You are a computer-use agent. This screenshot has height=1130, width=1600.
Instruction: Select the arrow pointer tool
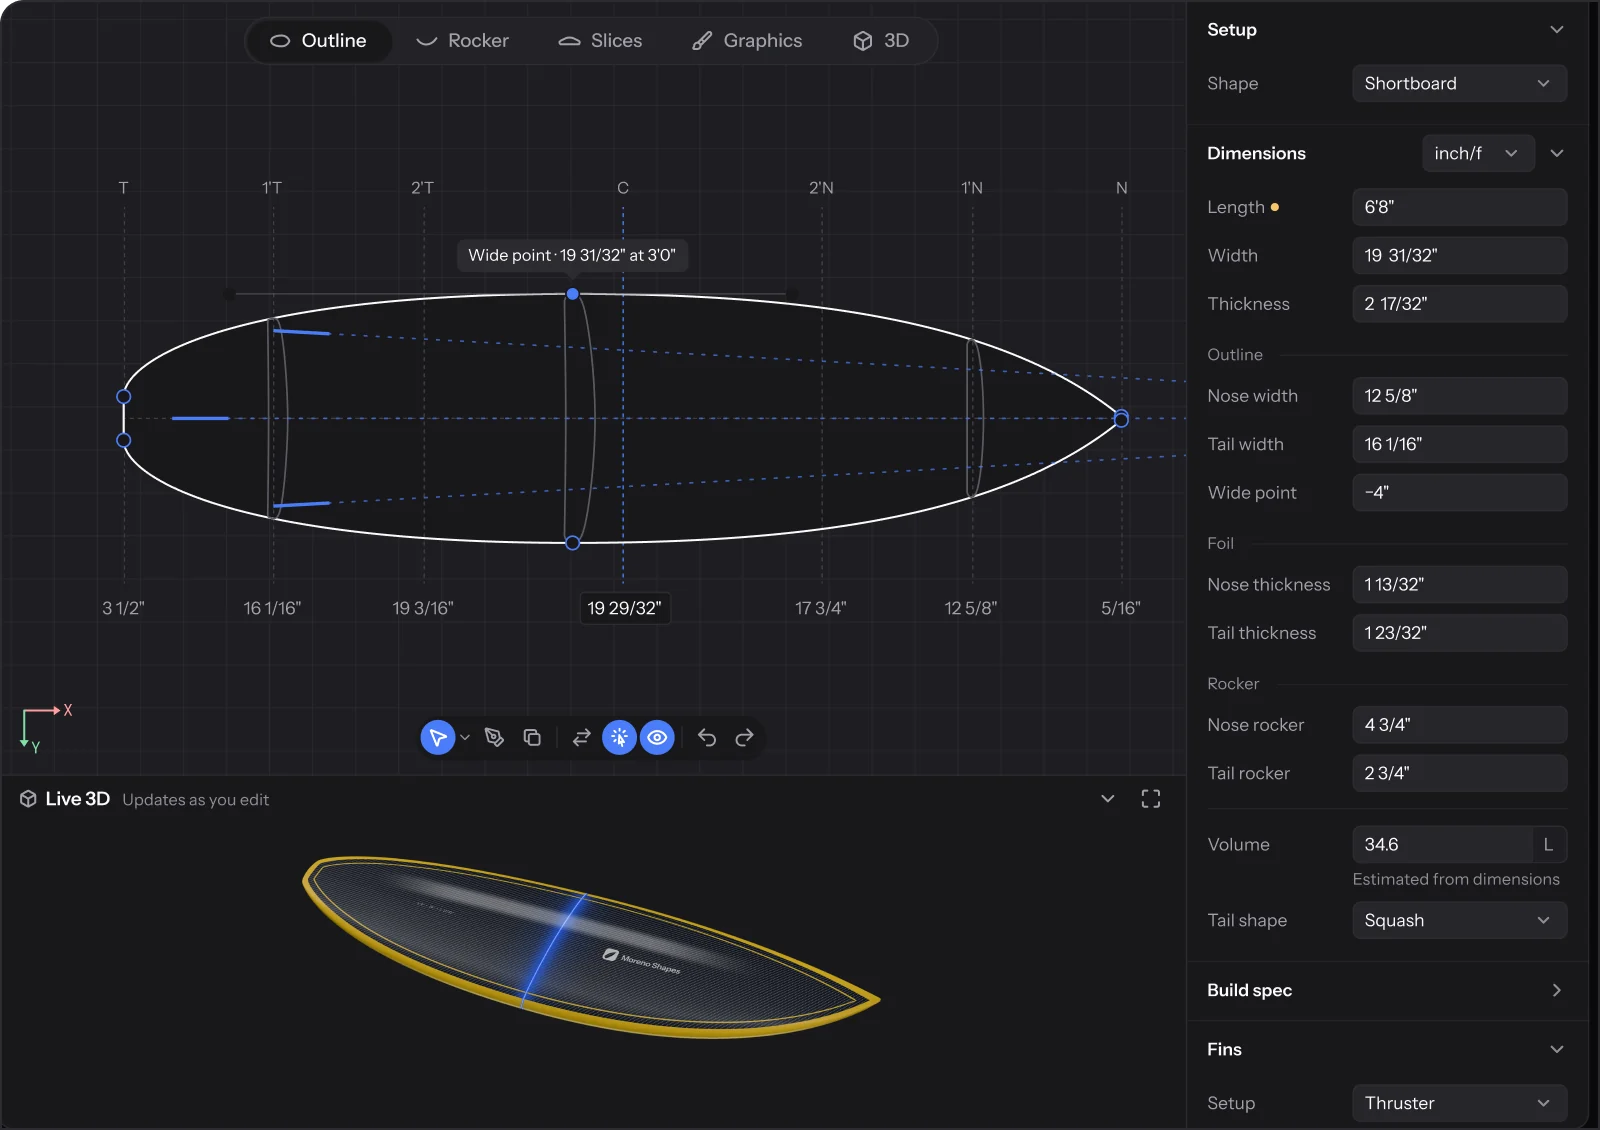[x=437, y=738]
